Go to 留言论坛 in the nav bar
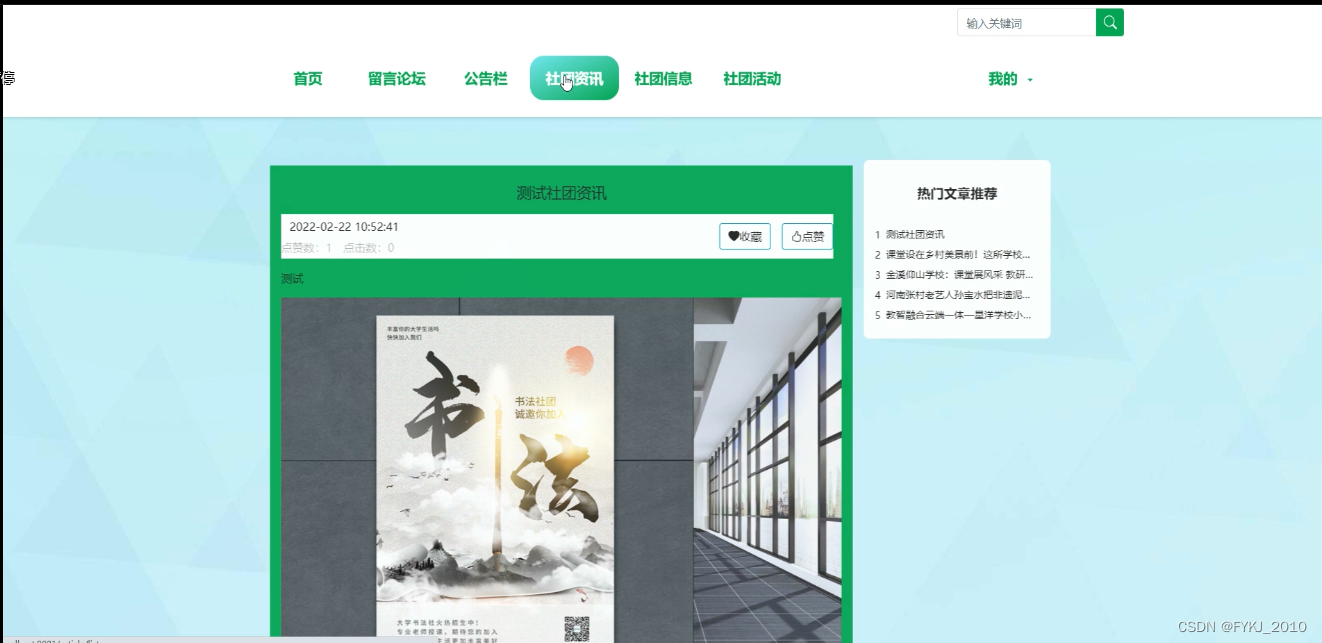This screenshot has width=1322, height=643. point(397,79)
